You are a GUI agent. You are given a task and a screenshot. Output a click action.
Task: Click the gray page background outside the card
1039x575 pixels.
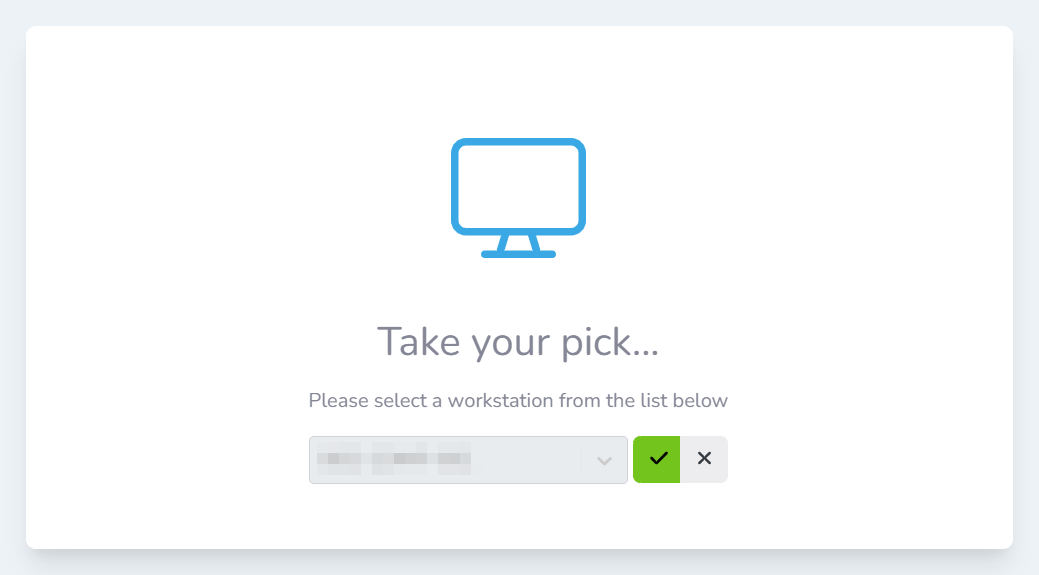tap(12, 300)
